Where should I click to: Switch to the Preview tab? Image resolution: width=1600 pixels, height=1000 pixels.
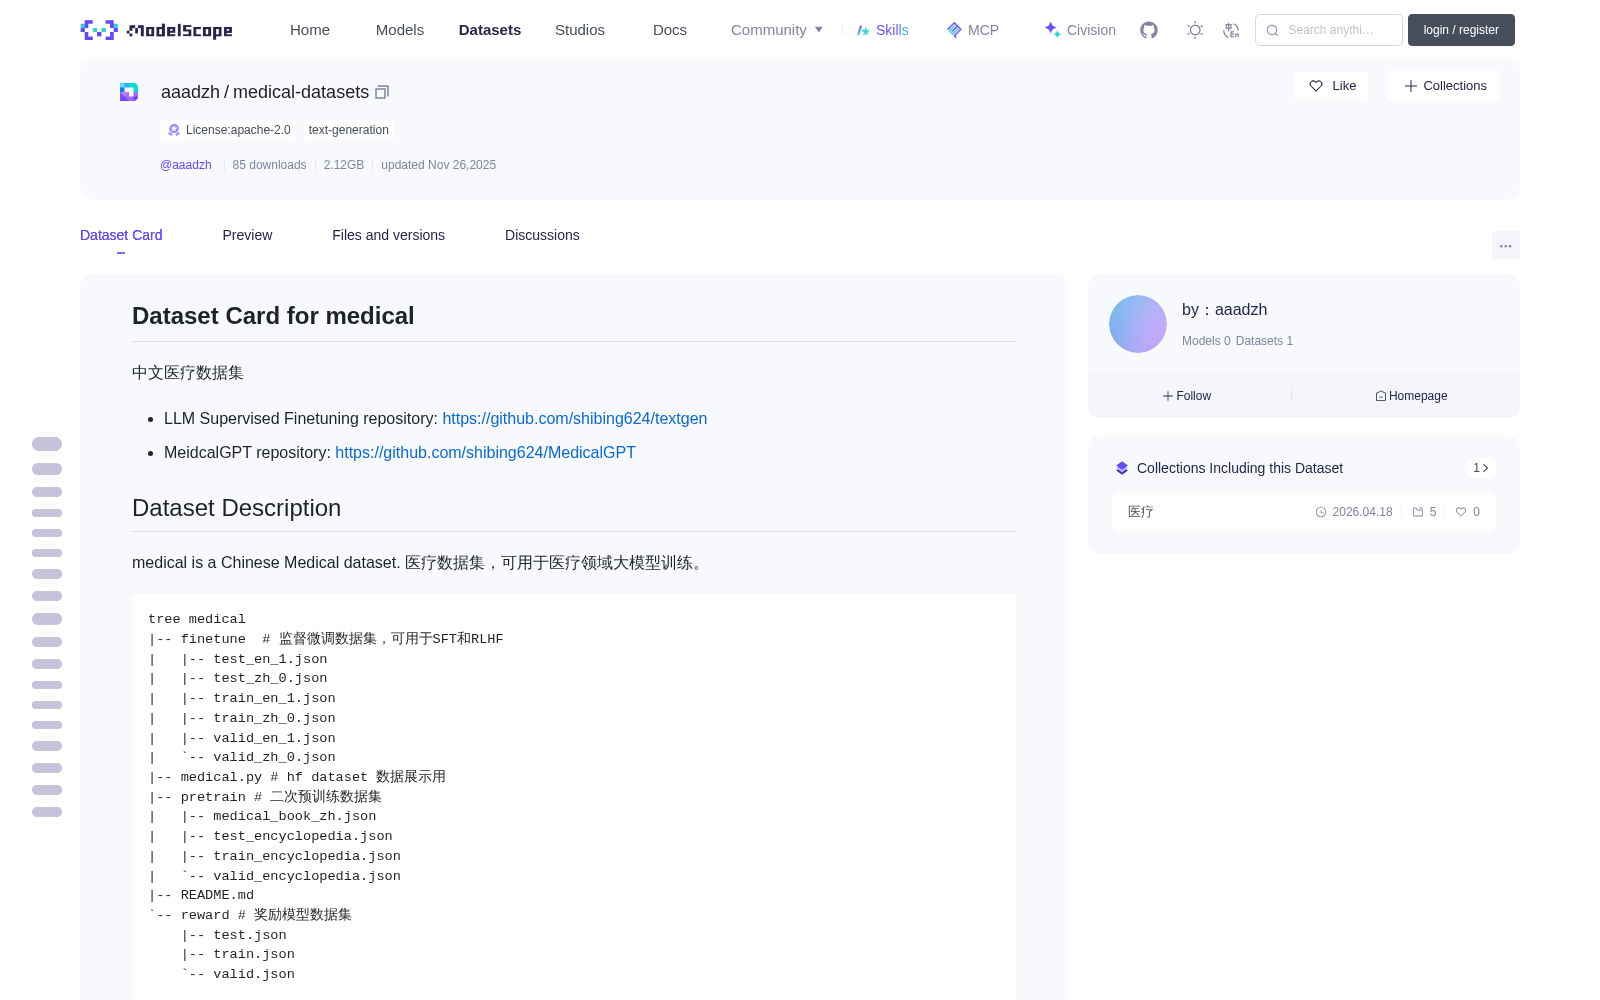247,235
